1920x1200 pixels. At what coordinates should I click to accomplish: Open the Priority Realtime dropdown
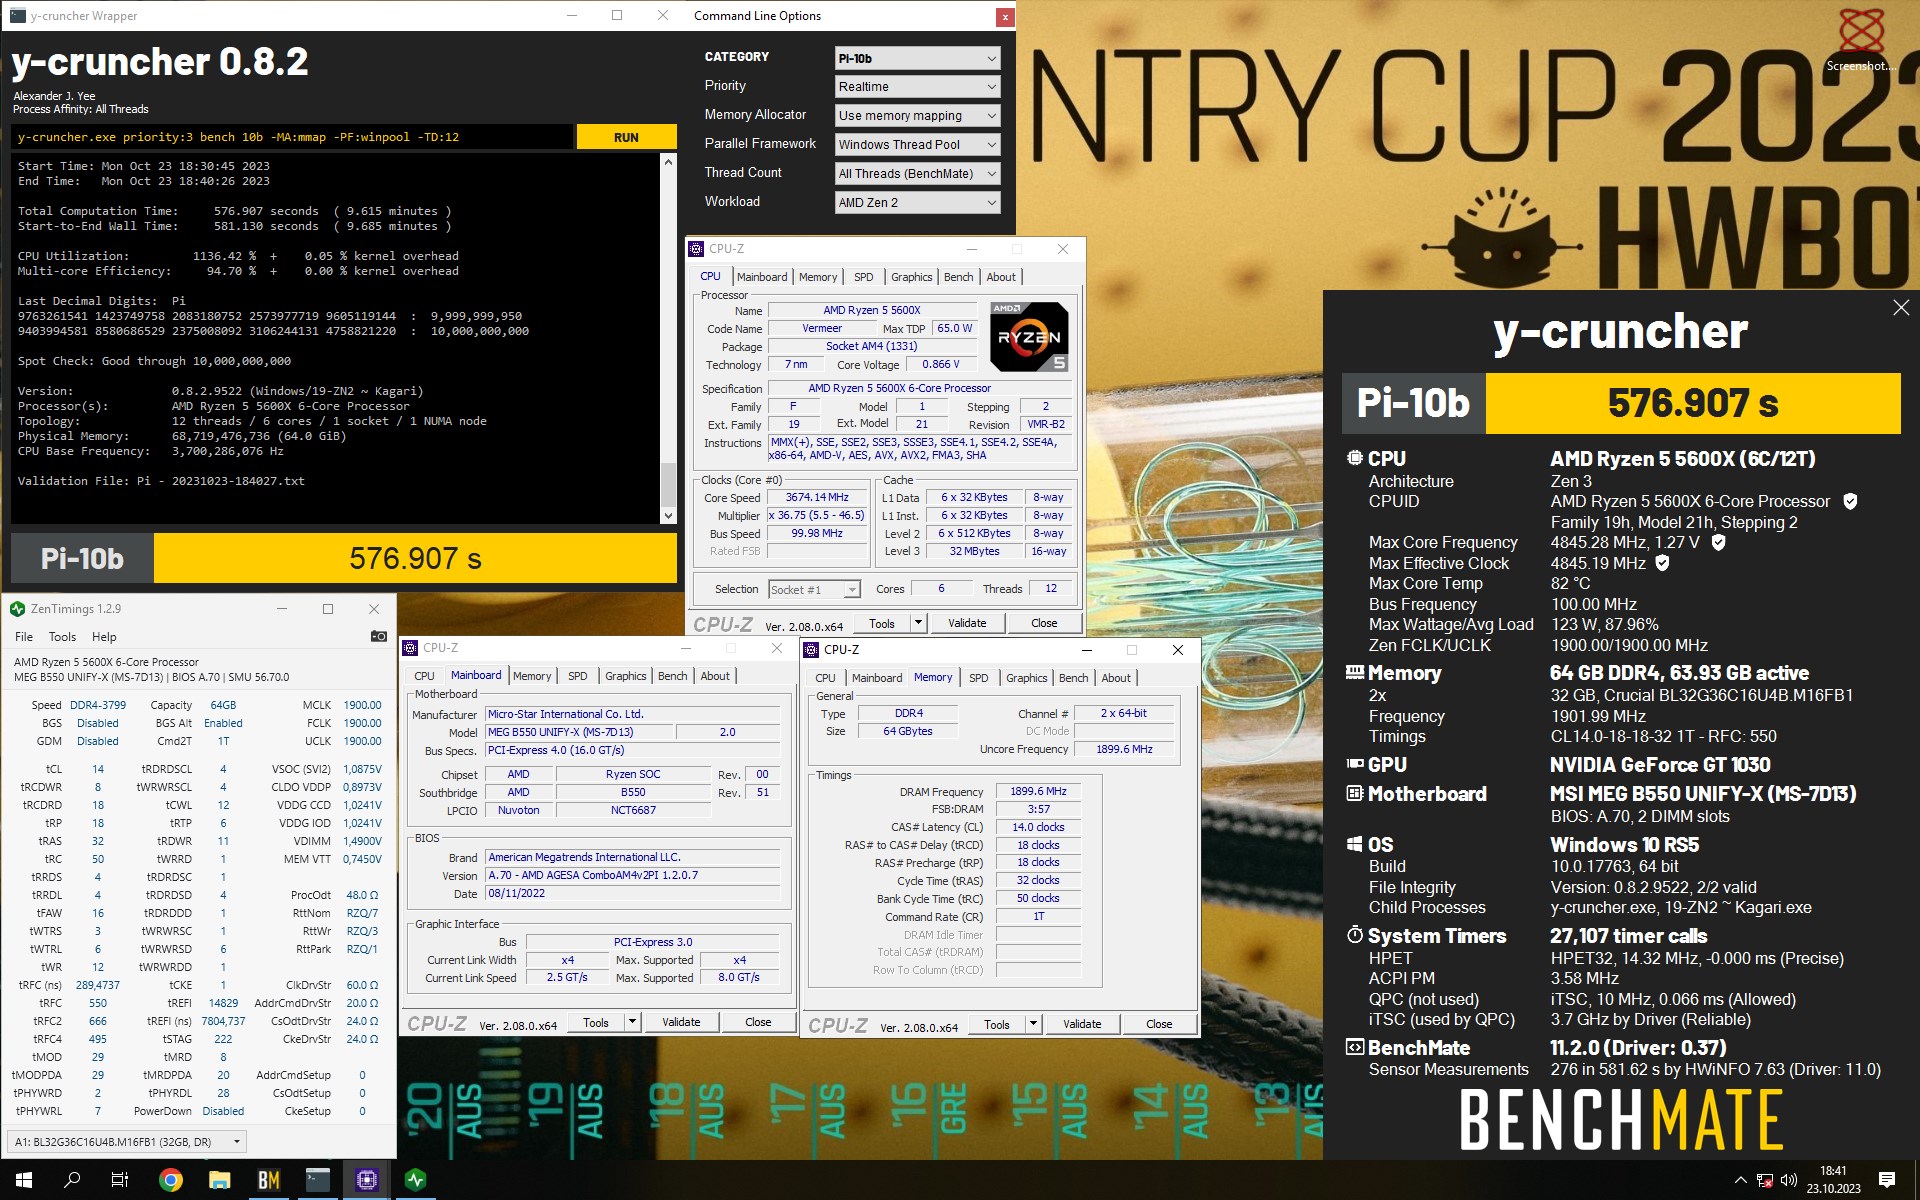point(917,87)
